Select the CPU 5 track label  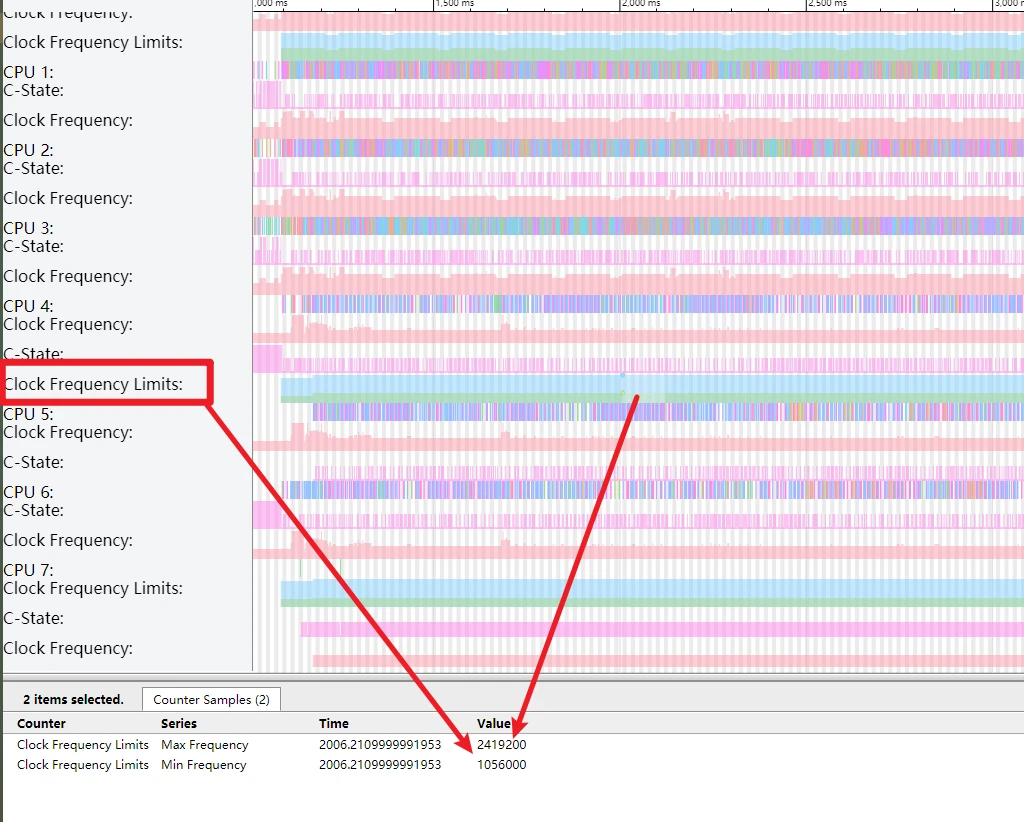(x=28, y=414)
